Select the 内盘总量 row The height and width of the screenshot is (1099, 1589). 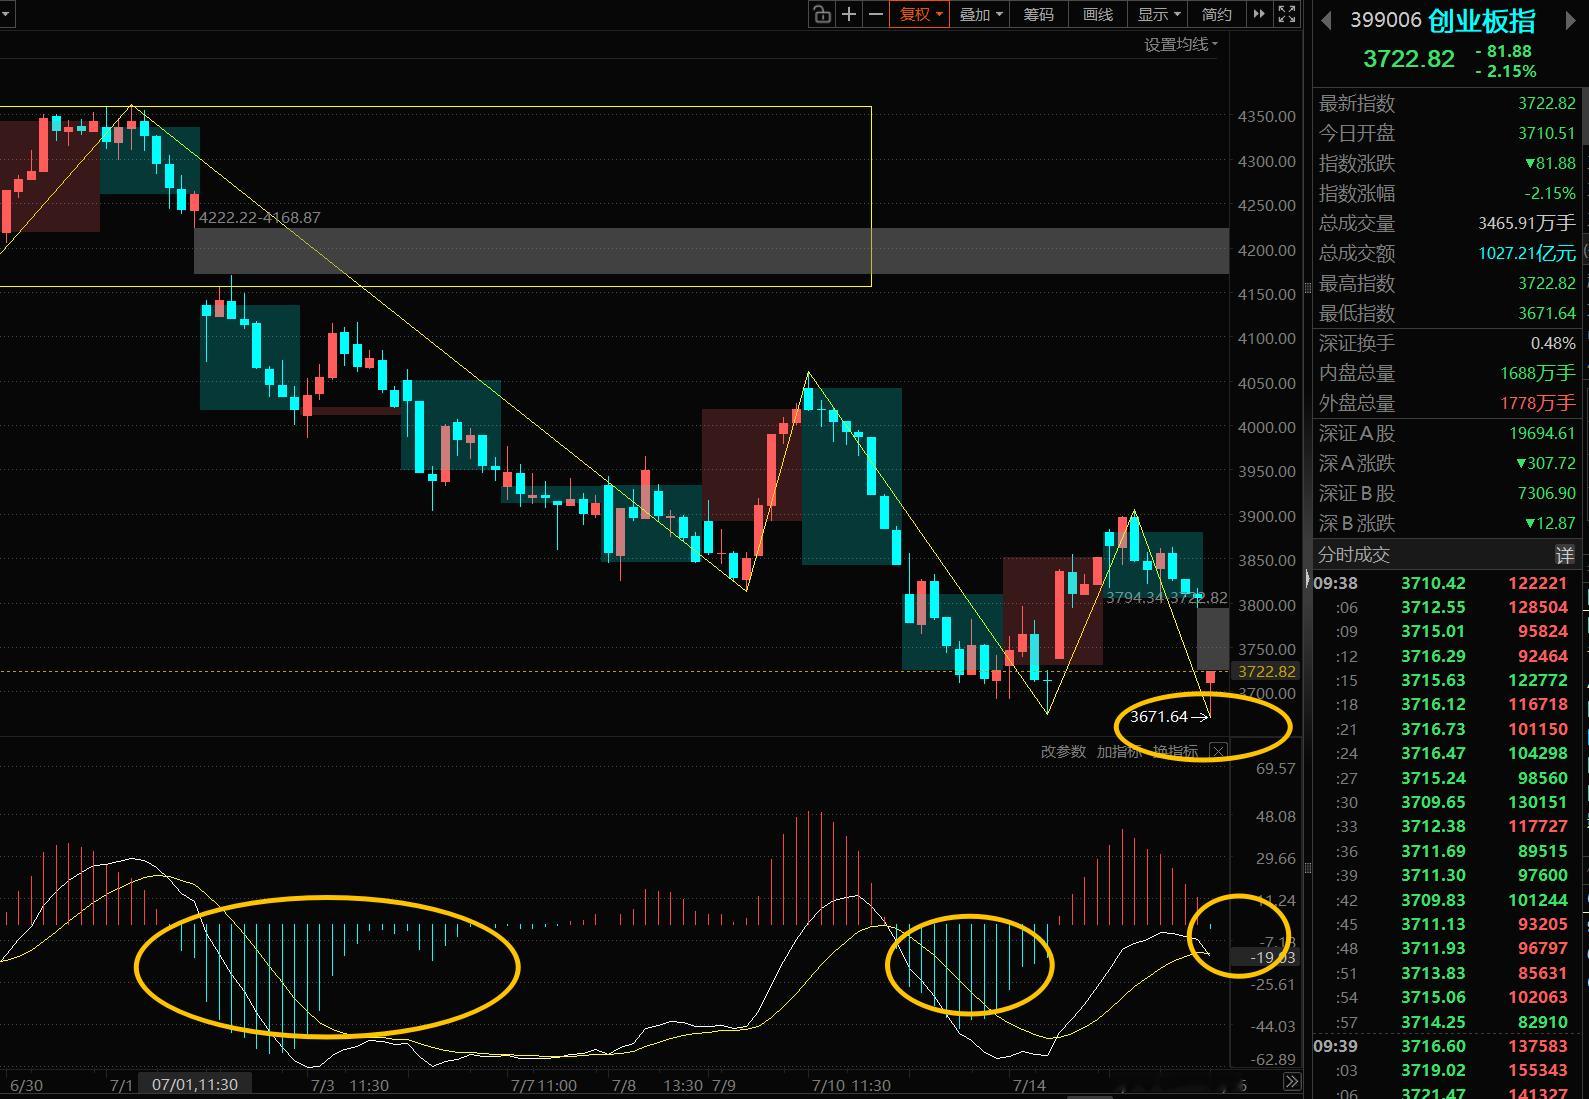pos(1447,373)
